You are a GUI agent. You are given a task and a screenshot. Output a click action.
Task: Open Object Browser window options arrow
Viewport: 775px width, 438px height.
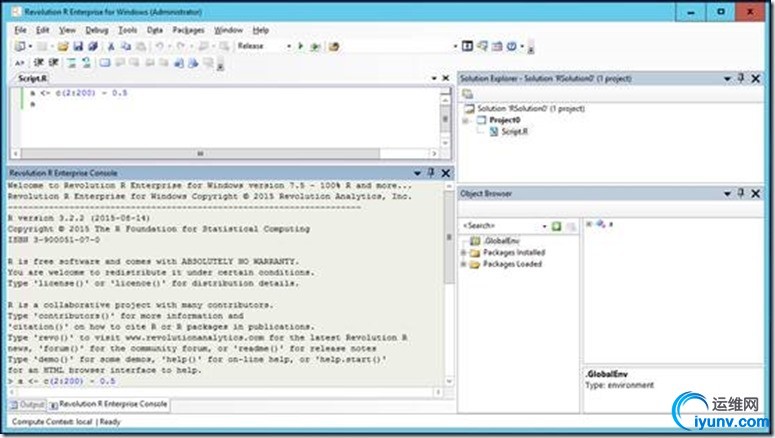[727, 194]
